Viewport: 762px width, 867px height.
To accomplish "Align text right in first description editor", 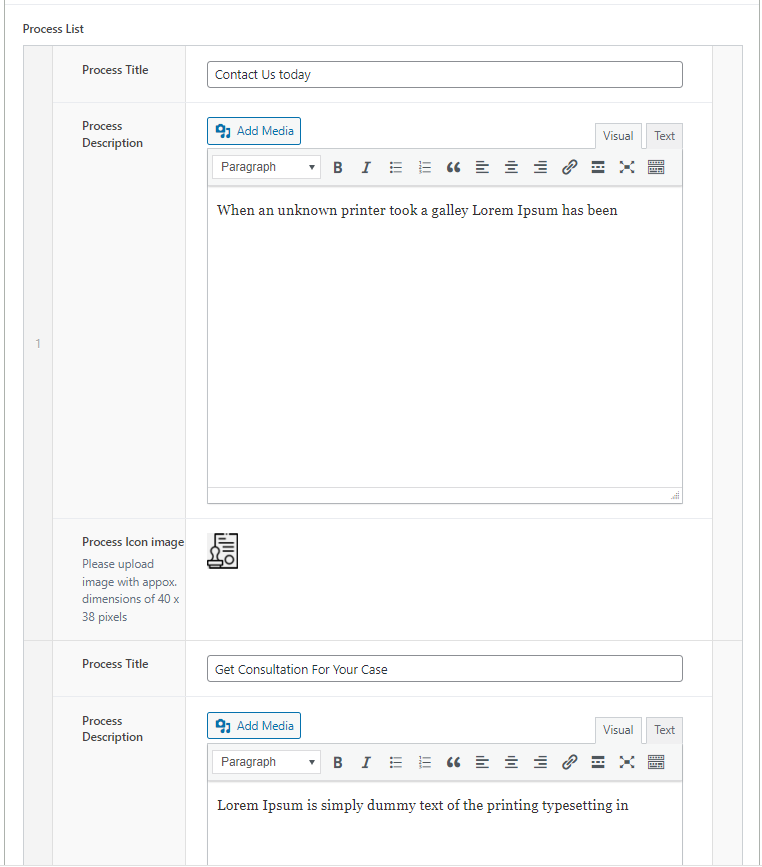I will click(540, 167).
